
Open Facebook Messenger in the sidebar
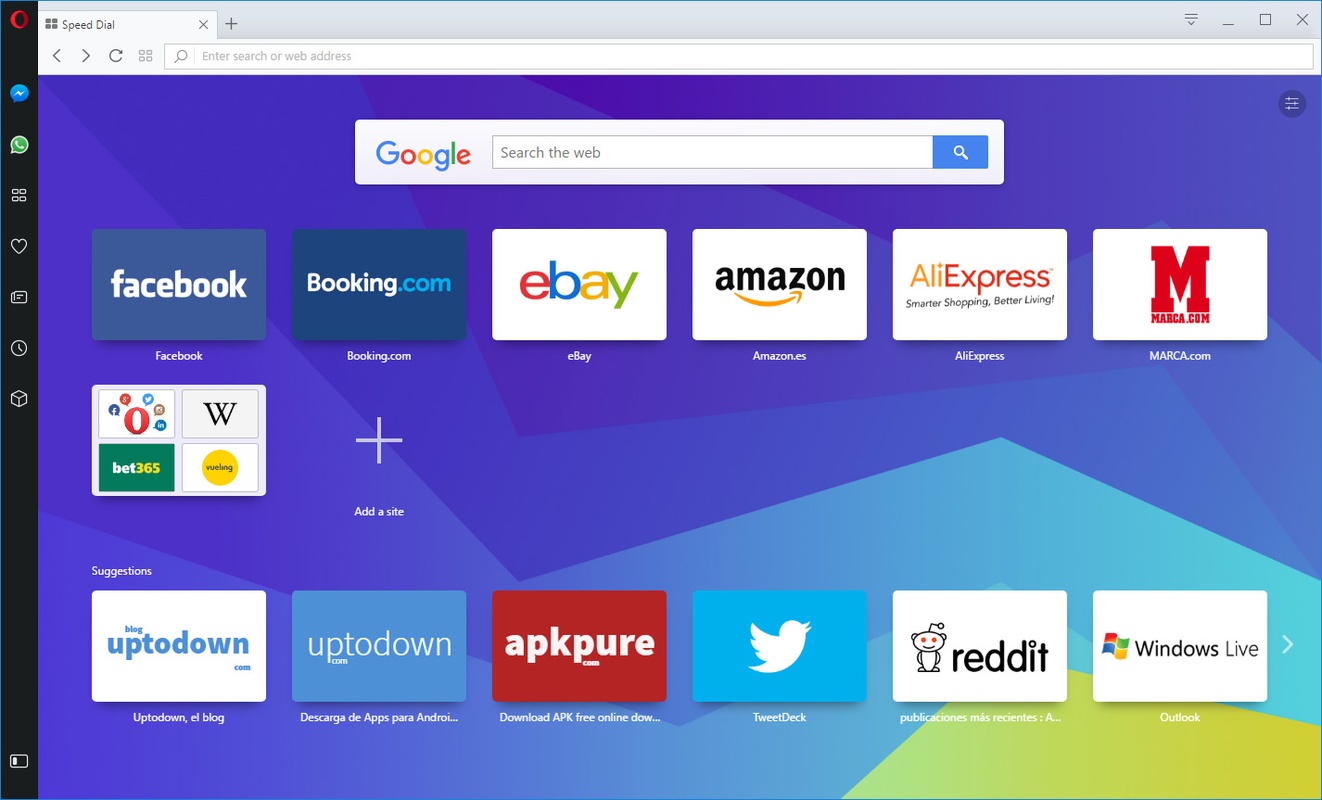(x=19, y=94)
